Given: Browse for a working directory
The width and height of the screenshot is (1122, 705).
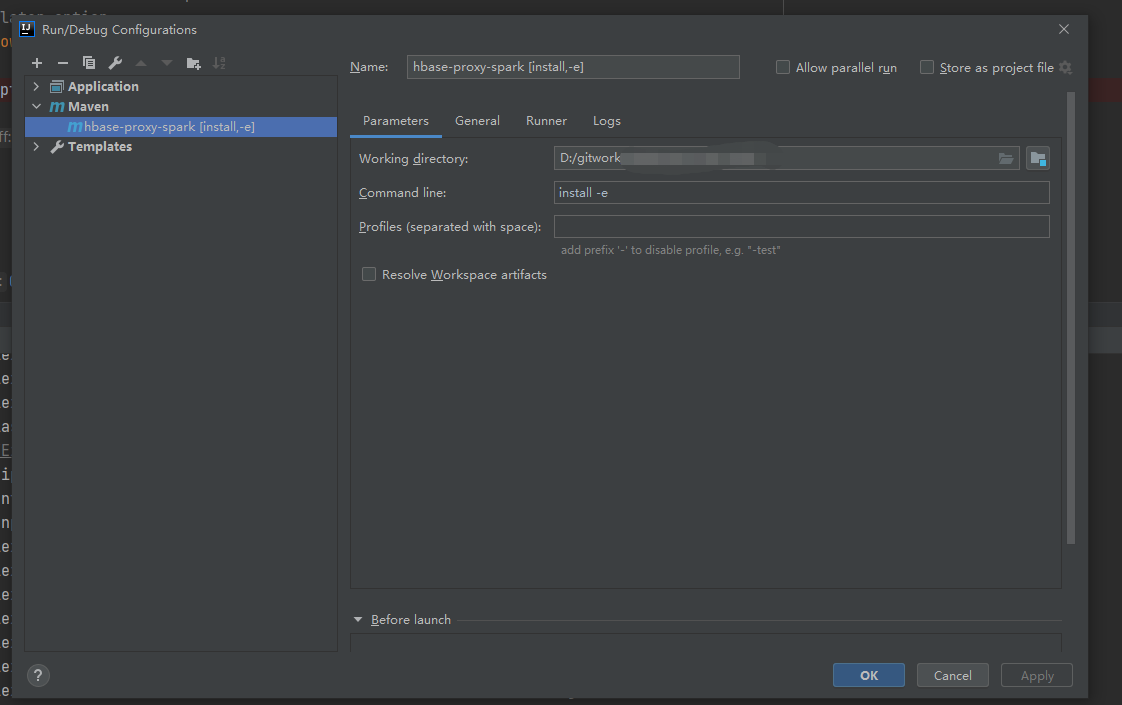Looking at the screenshot, I should click(x=1006, y=158).
